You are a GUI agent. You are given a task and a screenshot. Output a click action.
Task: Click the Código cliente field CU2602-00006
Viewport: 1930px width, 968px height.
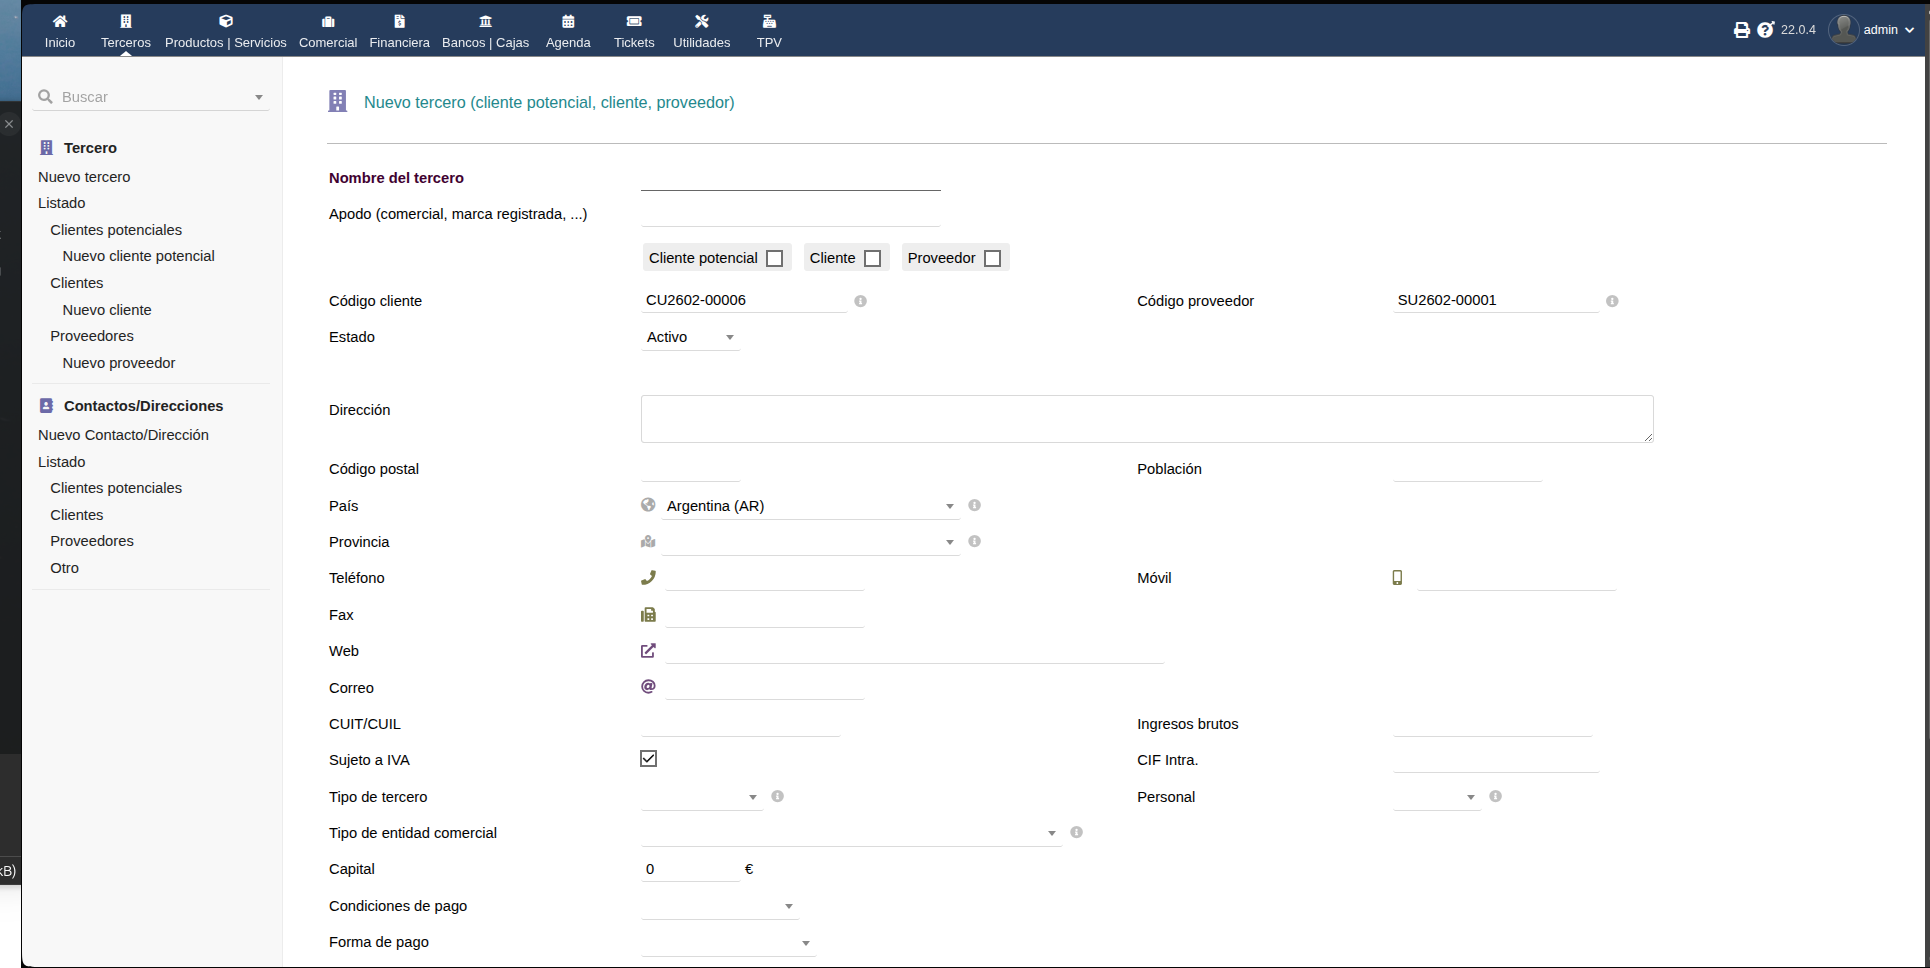pos(744,300)
